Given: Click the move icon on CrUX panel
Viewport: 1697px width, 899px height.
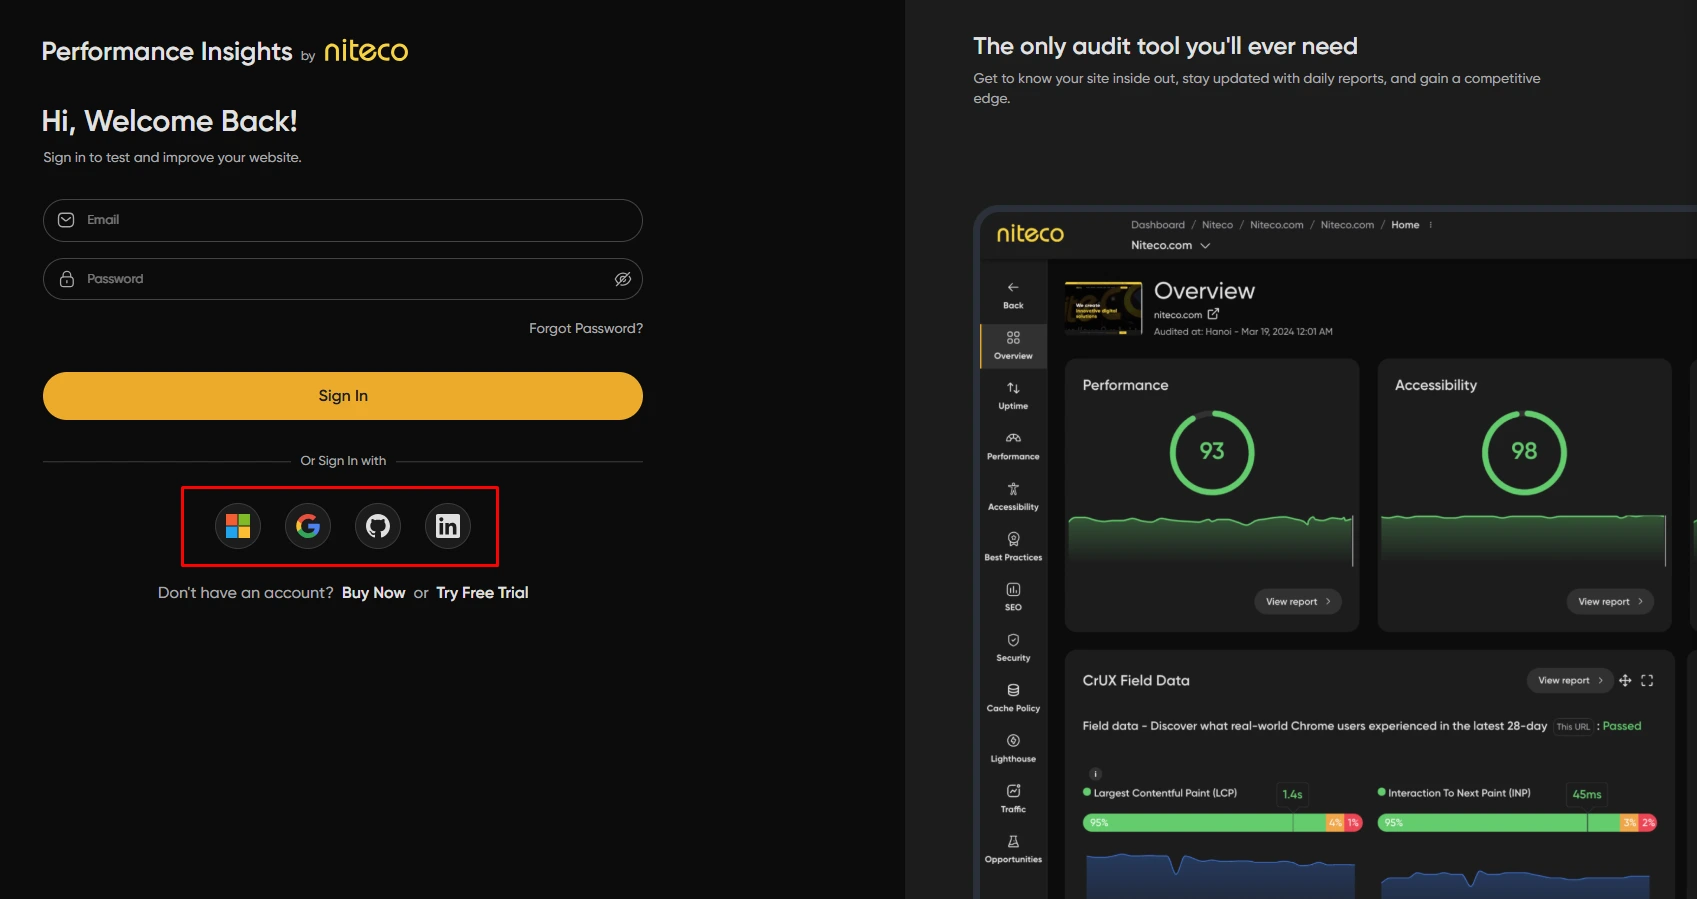Looking at the screenshot, I should click(1625, 680).
